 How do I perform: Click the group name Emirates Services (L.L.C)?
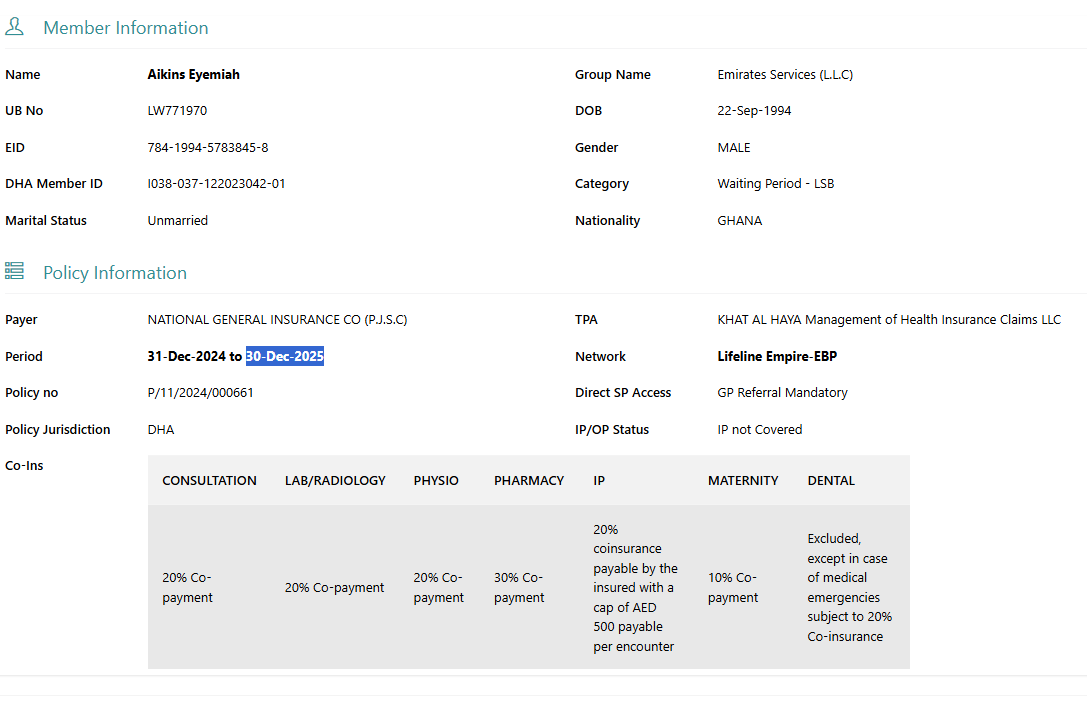coord(785,74)
